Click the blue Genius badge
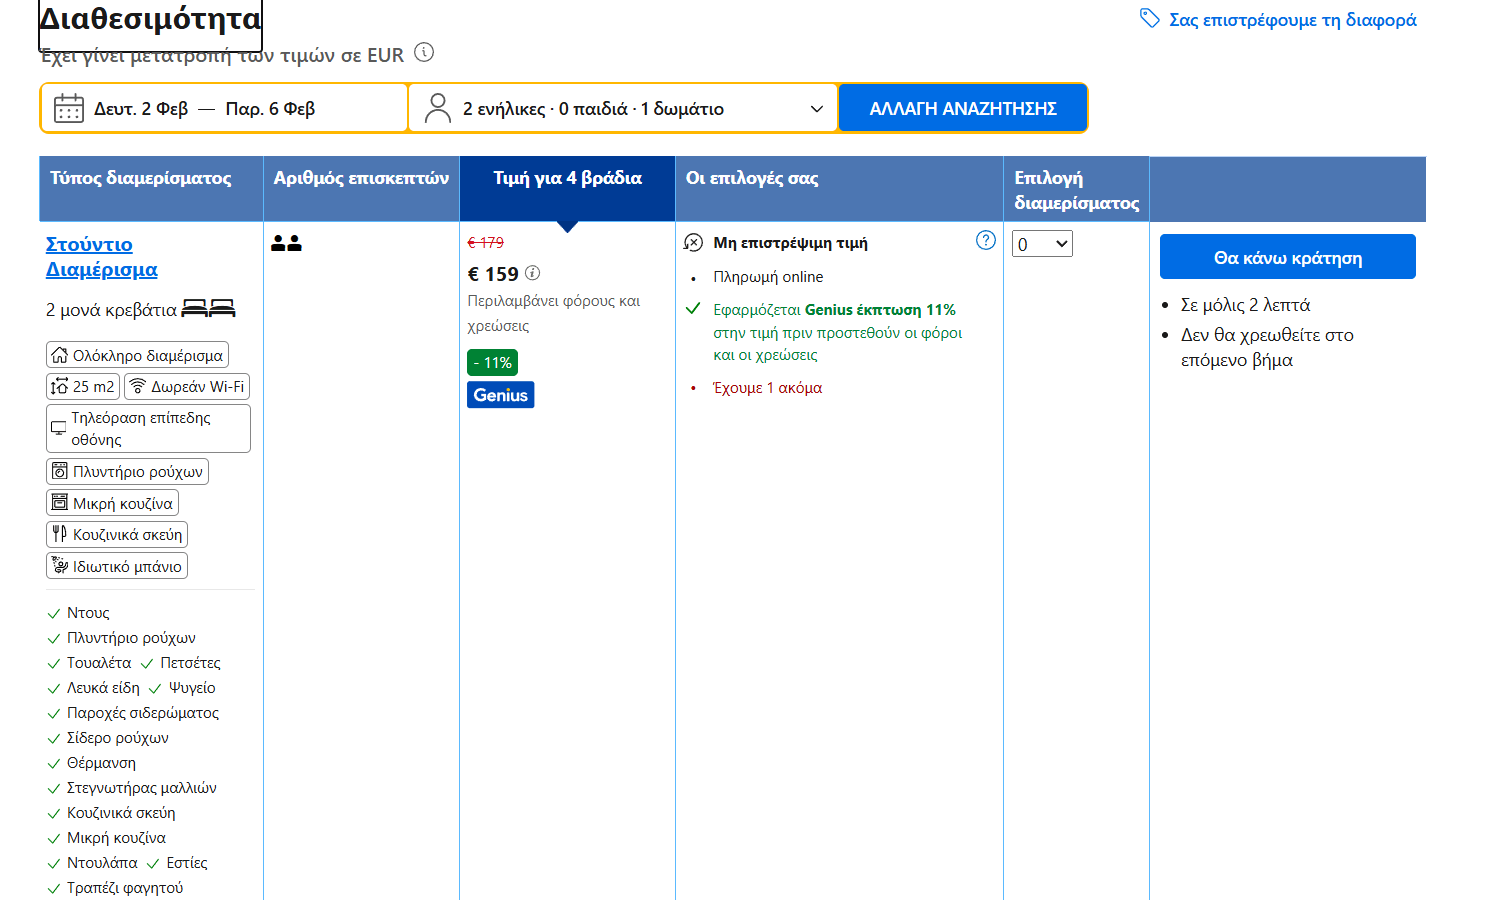1485x900 pixels. (500, 395)
